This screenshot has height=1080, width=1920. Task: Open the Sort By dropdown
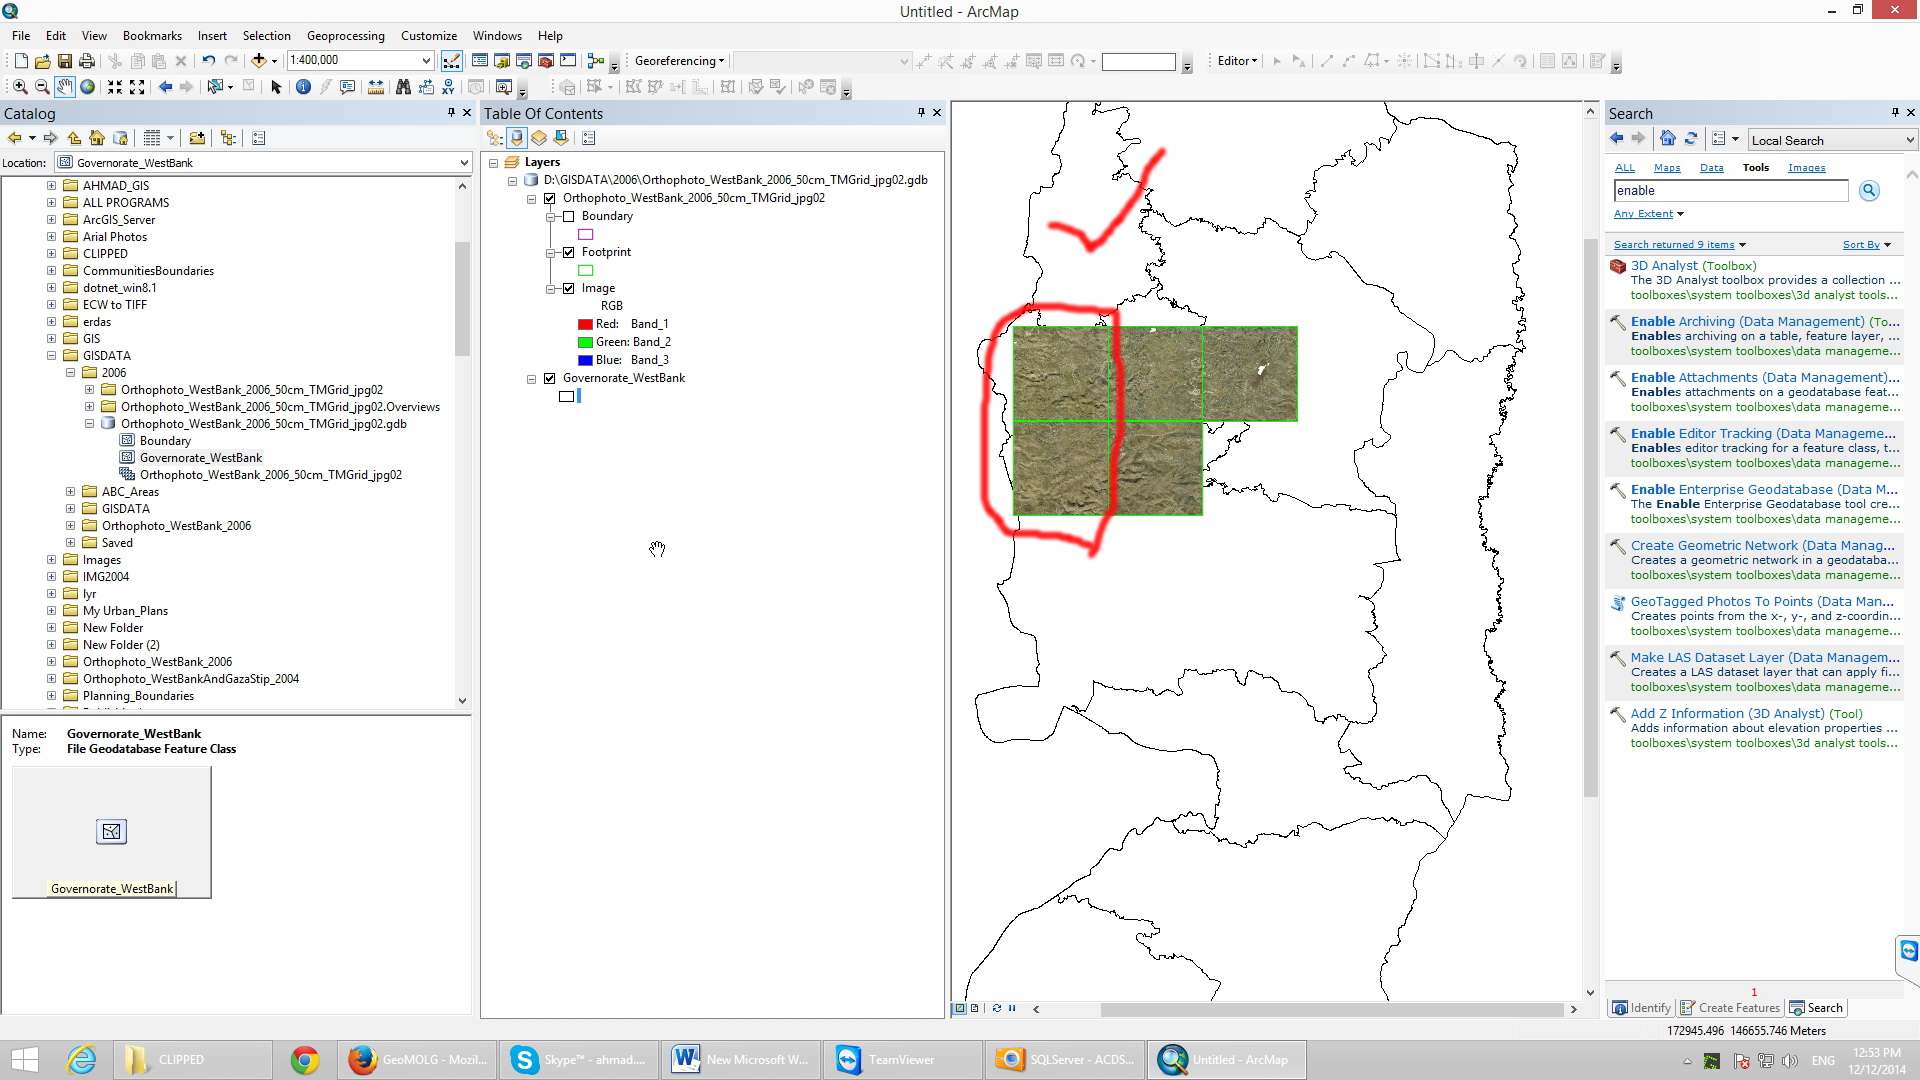pos(1866,245)
